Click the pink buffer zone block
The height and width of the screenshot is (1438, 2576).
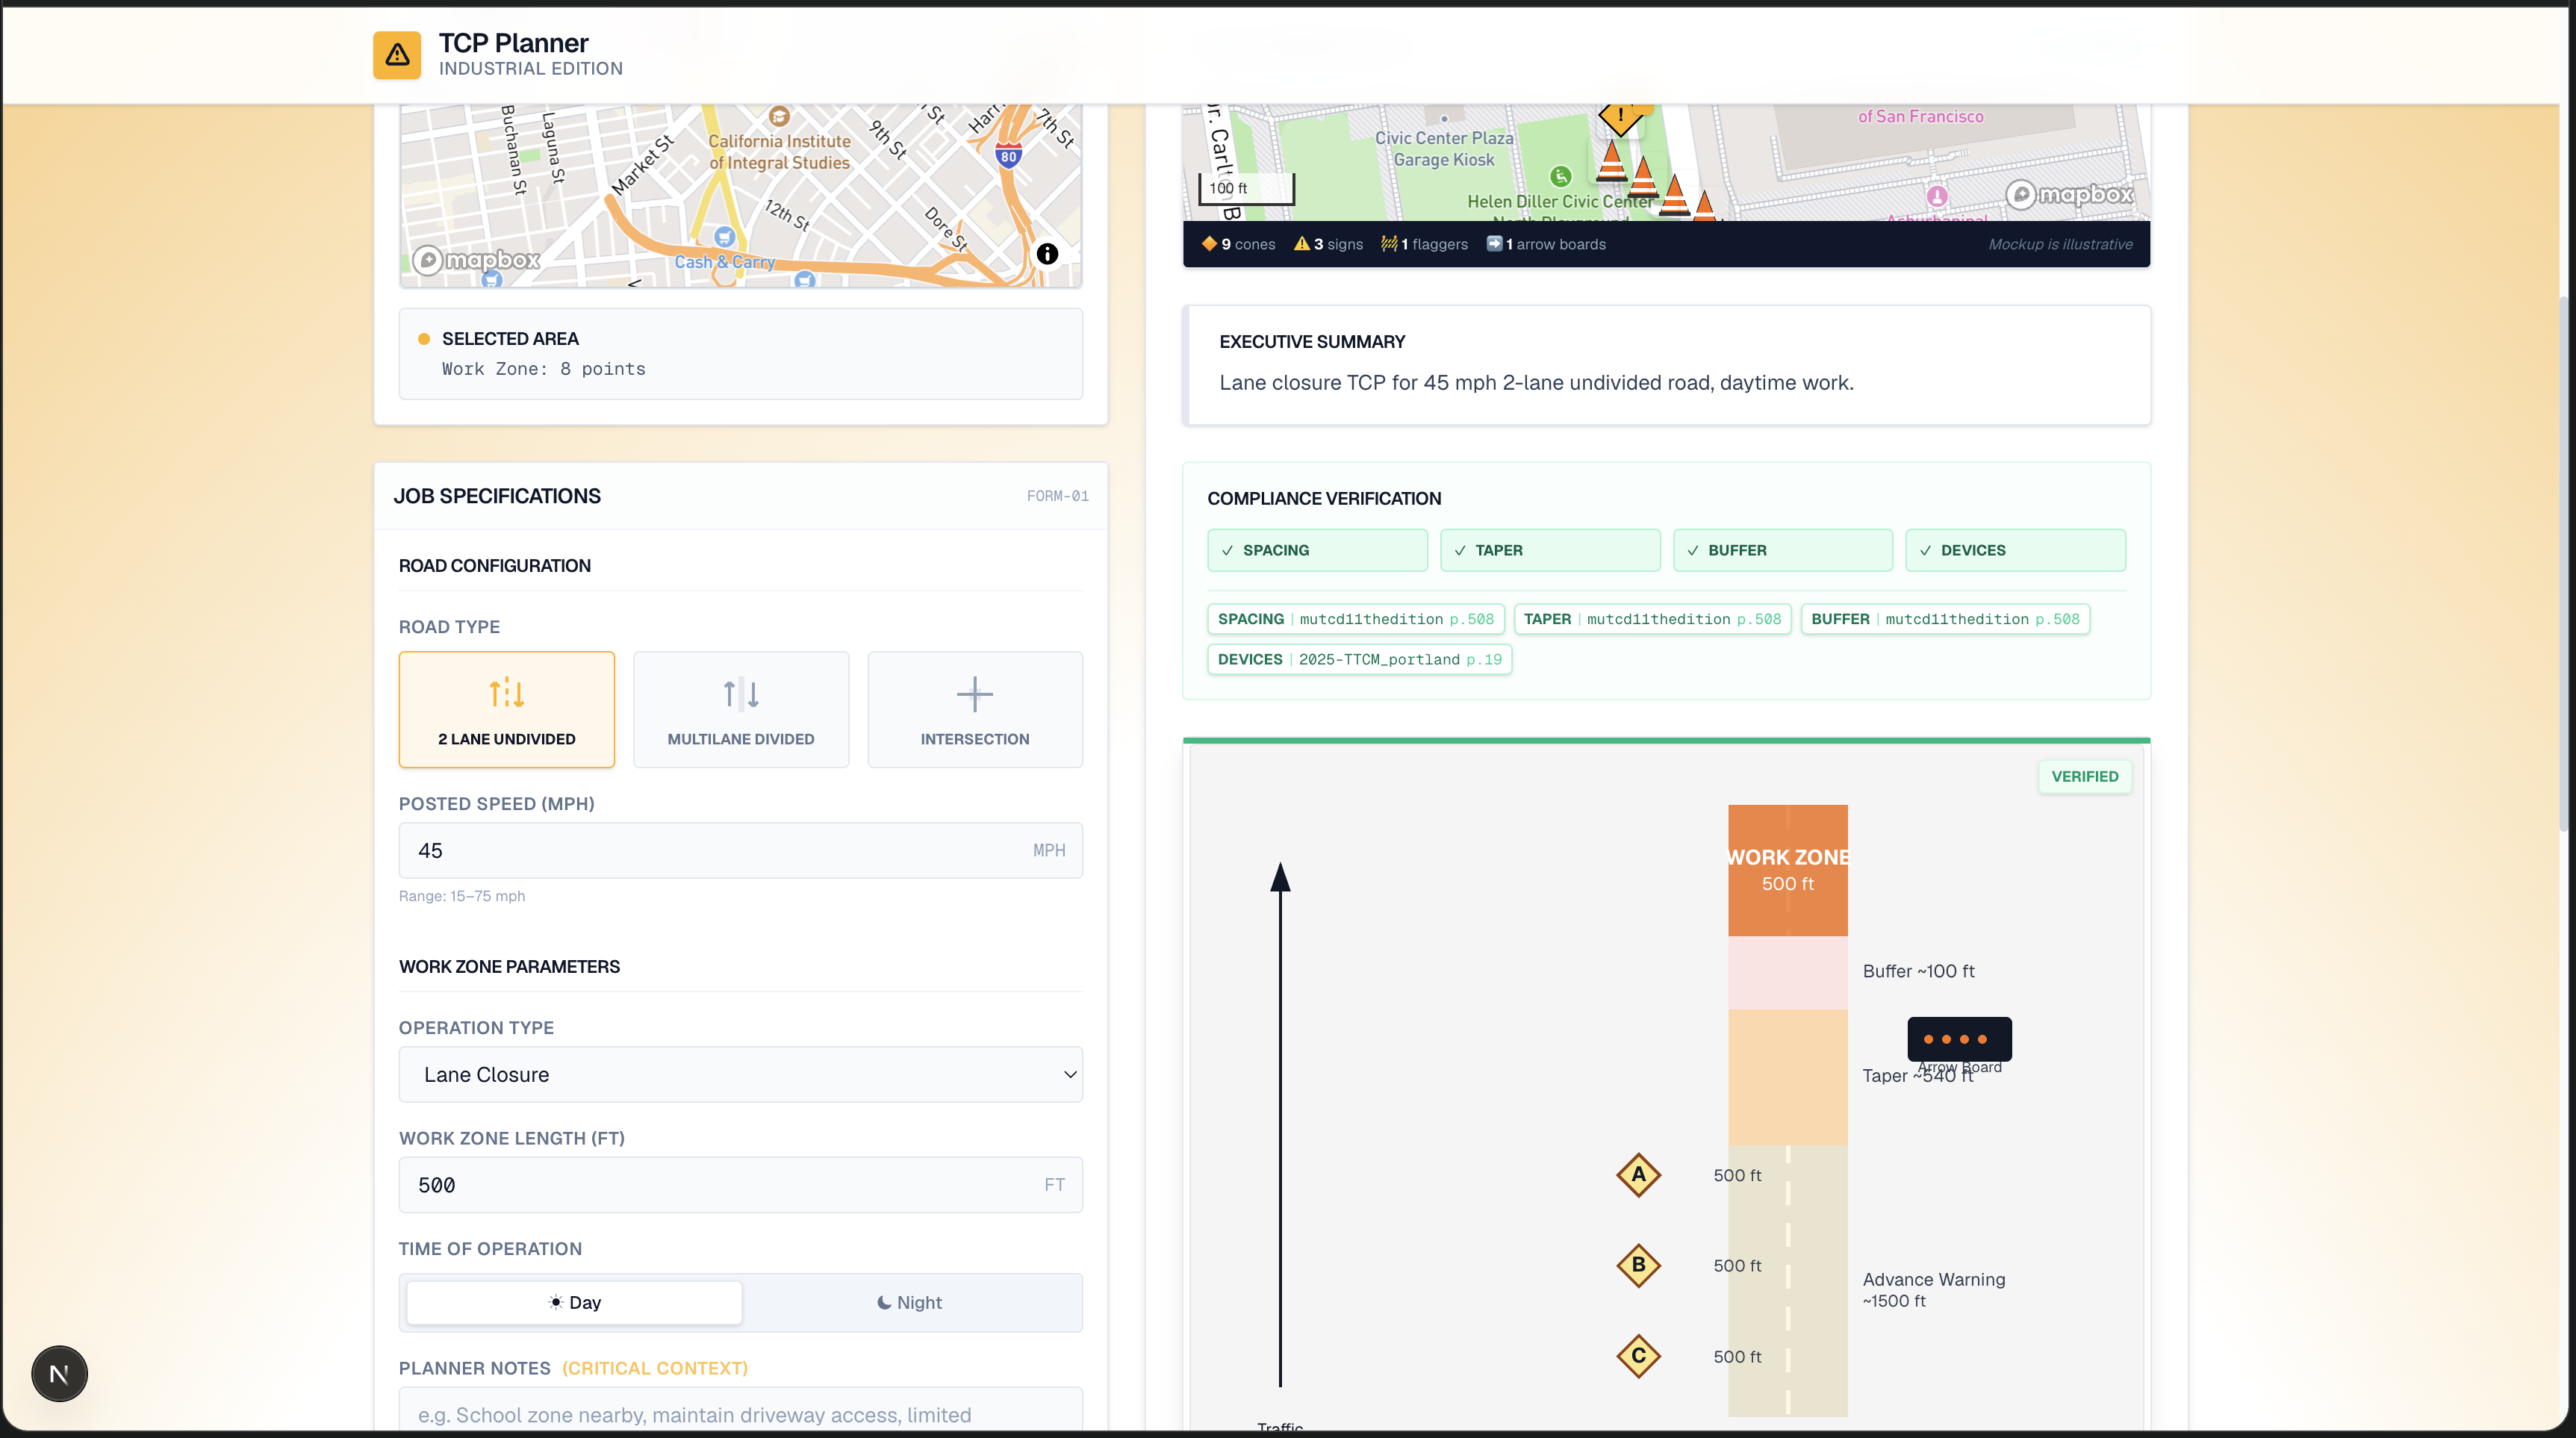pos(1787,972)
